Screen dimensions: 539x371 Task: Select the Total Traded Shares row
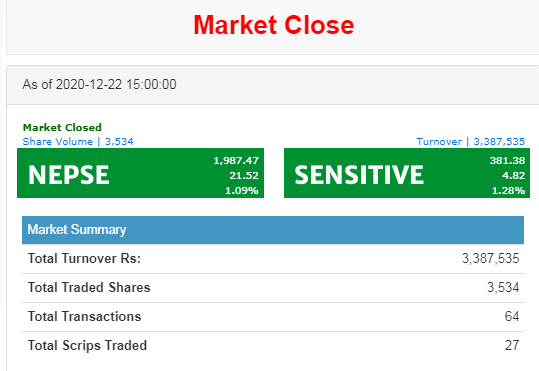pyautogui.click(x=273, y=288)
